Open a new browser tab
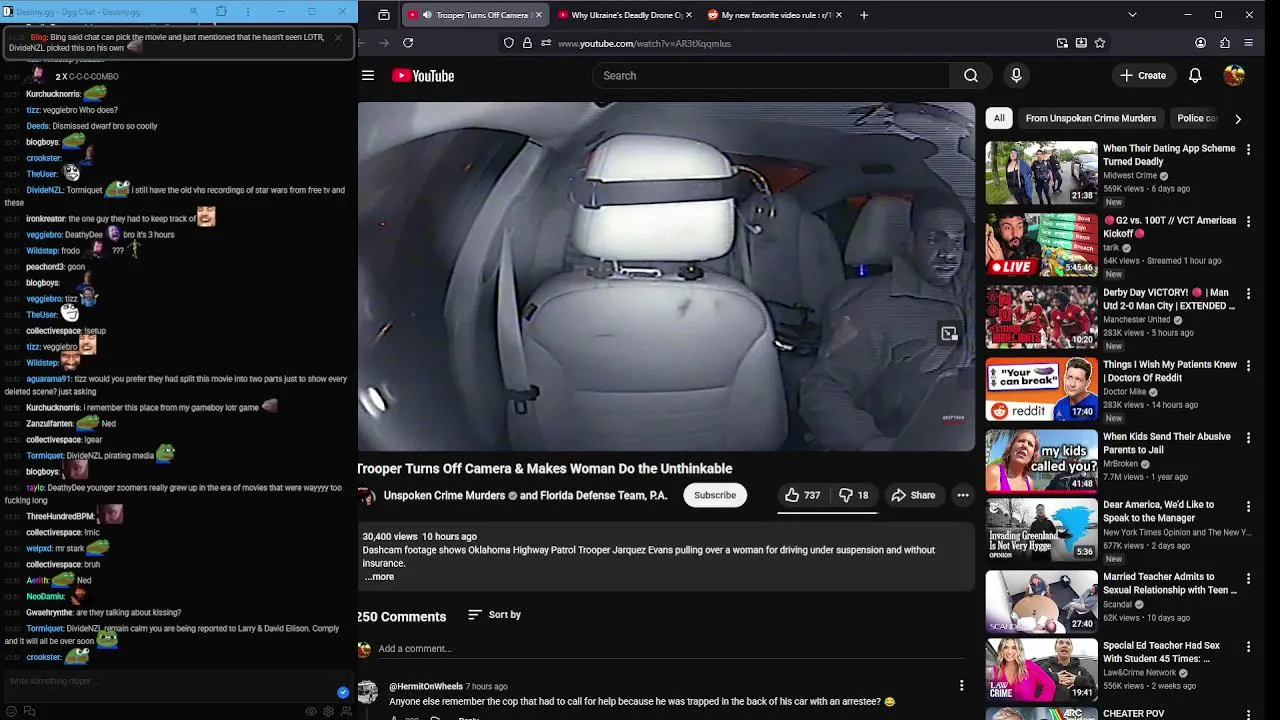 point(864,15)
